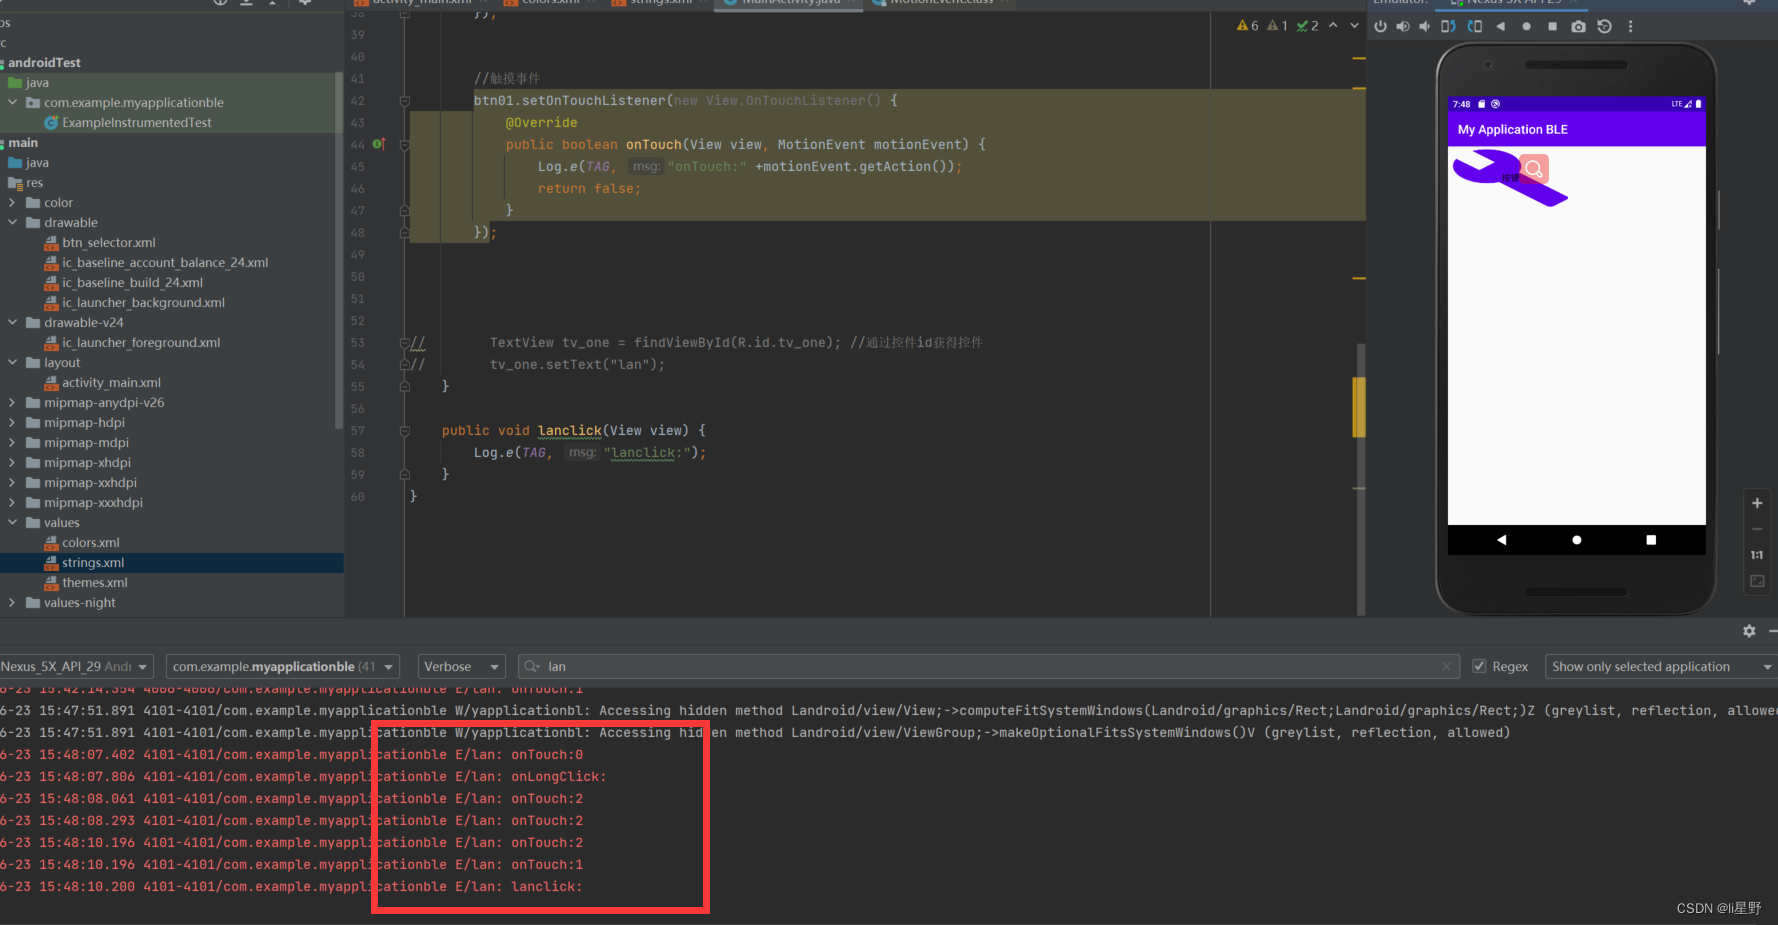Select the mipmap-xxxhdpi folder row
This screenshot has width=1778, height=925.
point(93,502)
